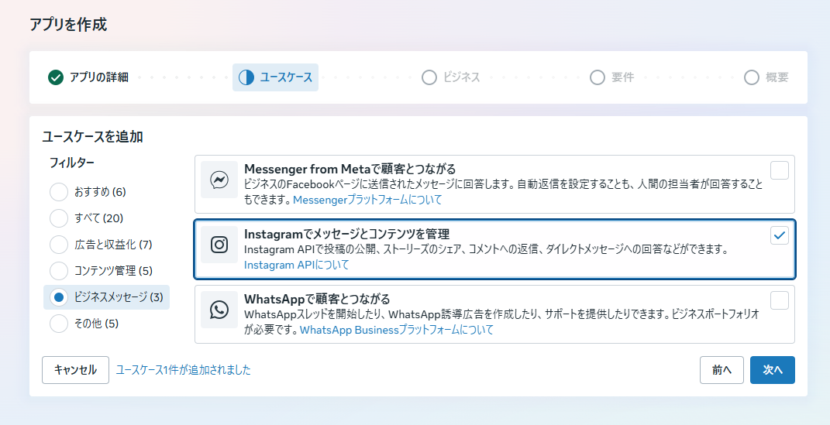Screen dimensions: 830x425
Task: Select the すべて (20) filter radio button
Action: click(59, 218)
